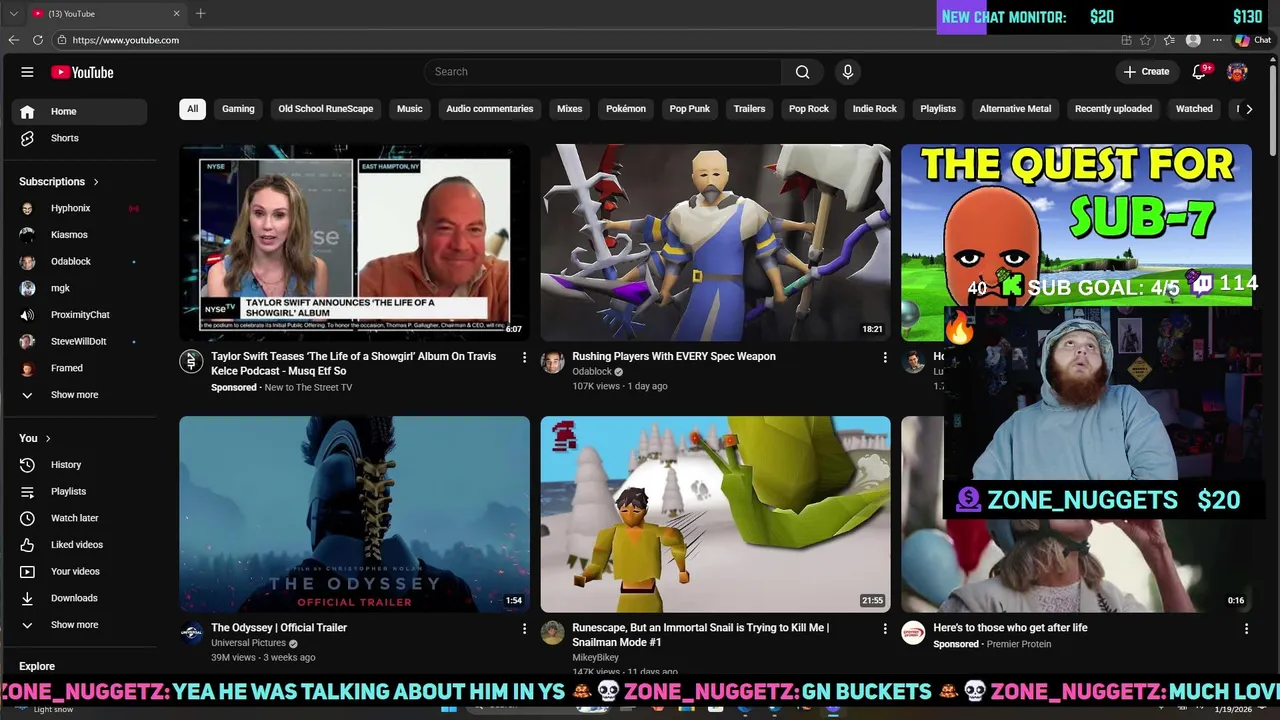
Task: Open Taylor Swift Showgirl video thumbnail
Action: click(354, 242)
